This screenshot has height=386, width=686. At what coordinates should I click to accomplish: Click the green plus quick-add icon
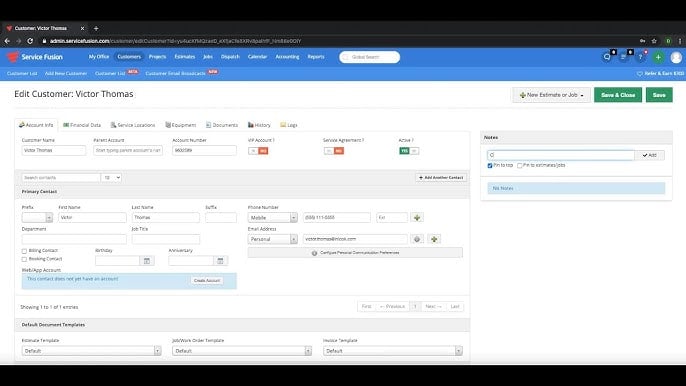click(x=658, y=57)
